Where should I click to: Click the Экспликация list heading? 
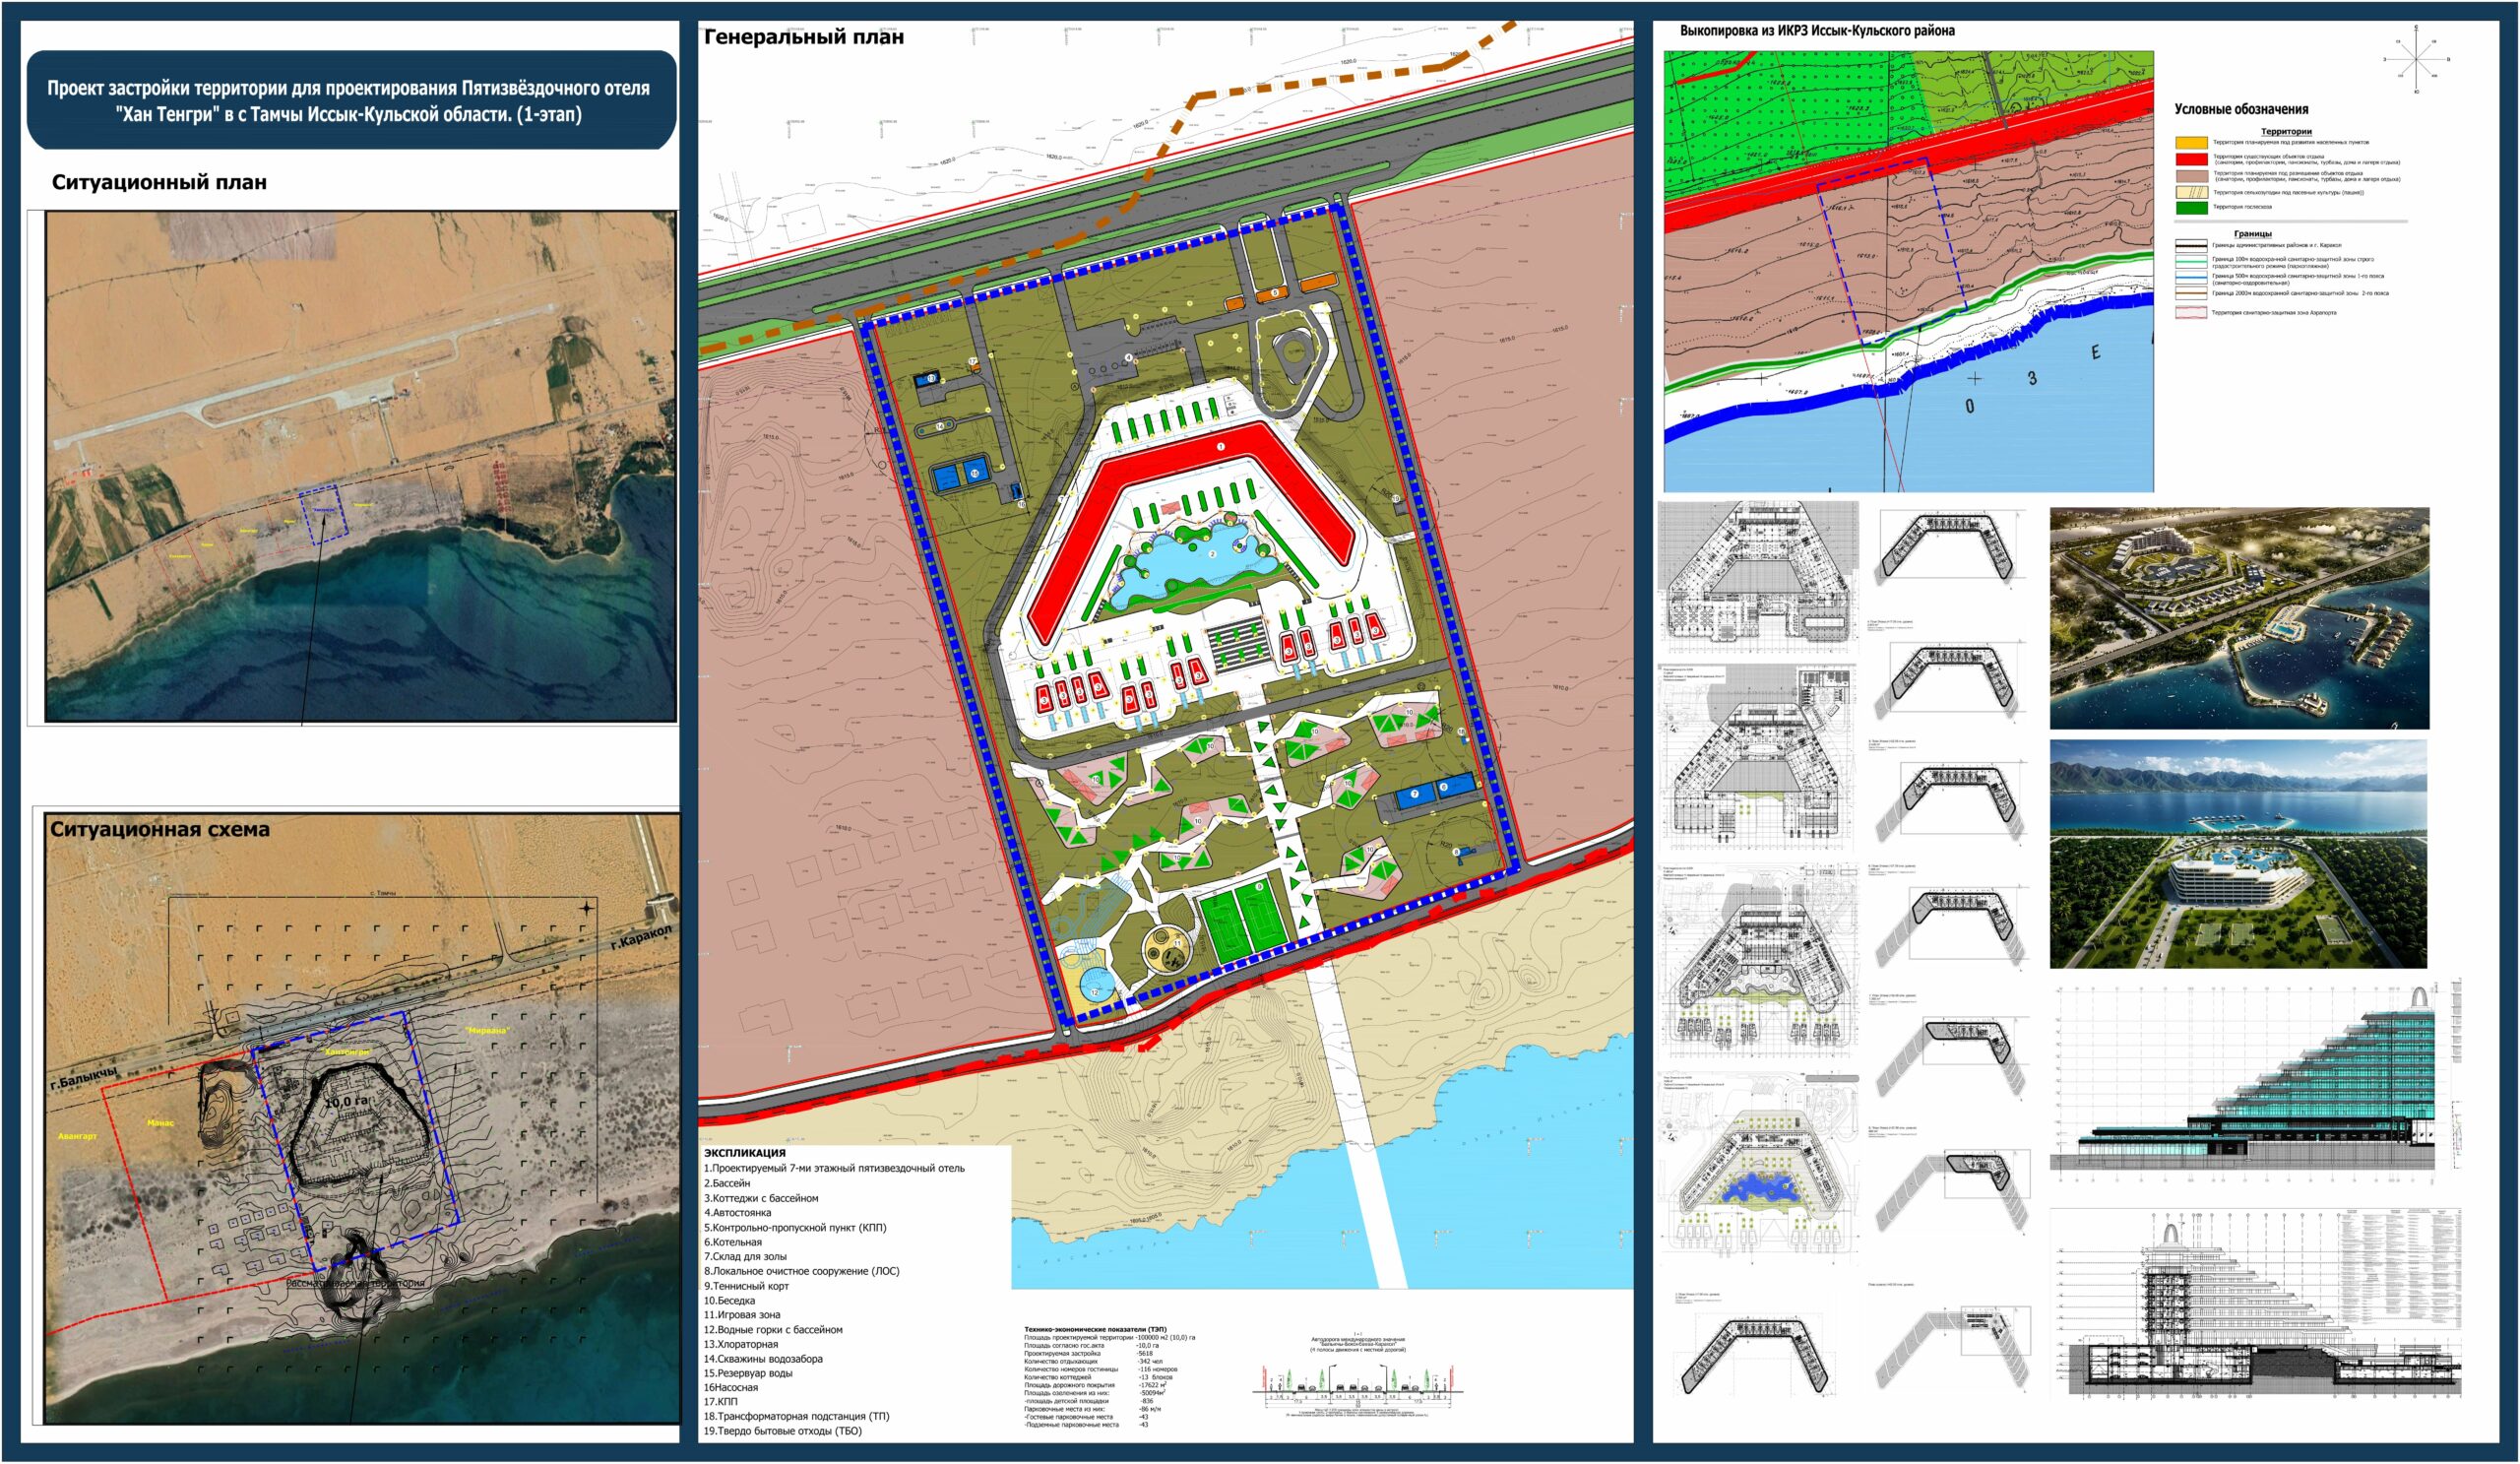click(x=744, y=1153)
